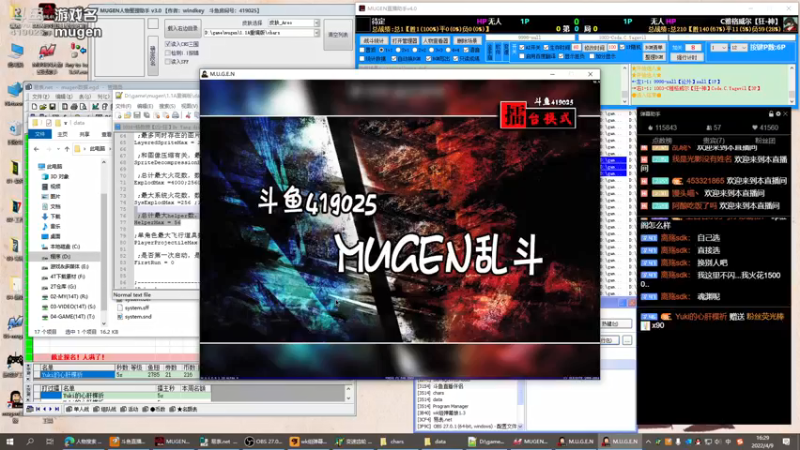Open the 搜索(S) menu in text editor
This screenshot has height=450, width=800.
point(167,106)
